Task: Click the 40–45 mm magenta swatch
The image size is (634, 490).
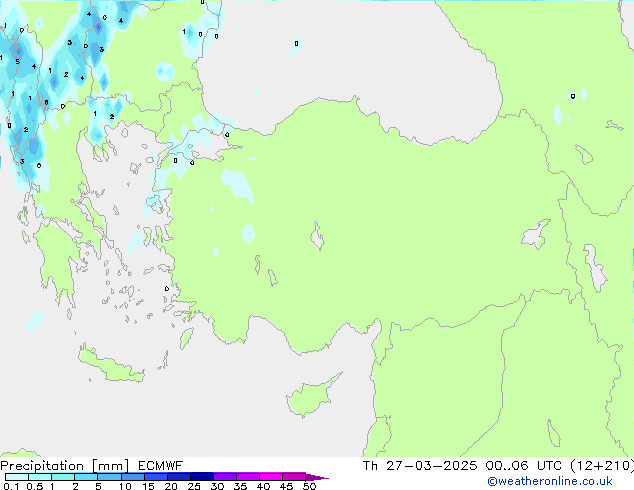Action: click(271, 477)
